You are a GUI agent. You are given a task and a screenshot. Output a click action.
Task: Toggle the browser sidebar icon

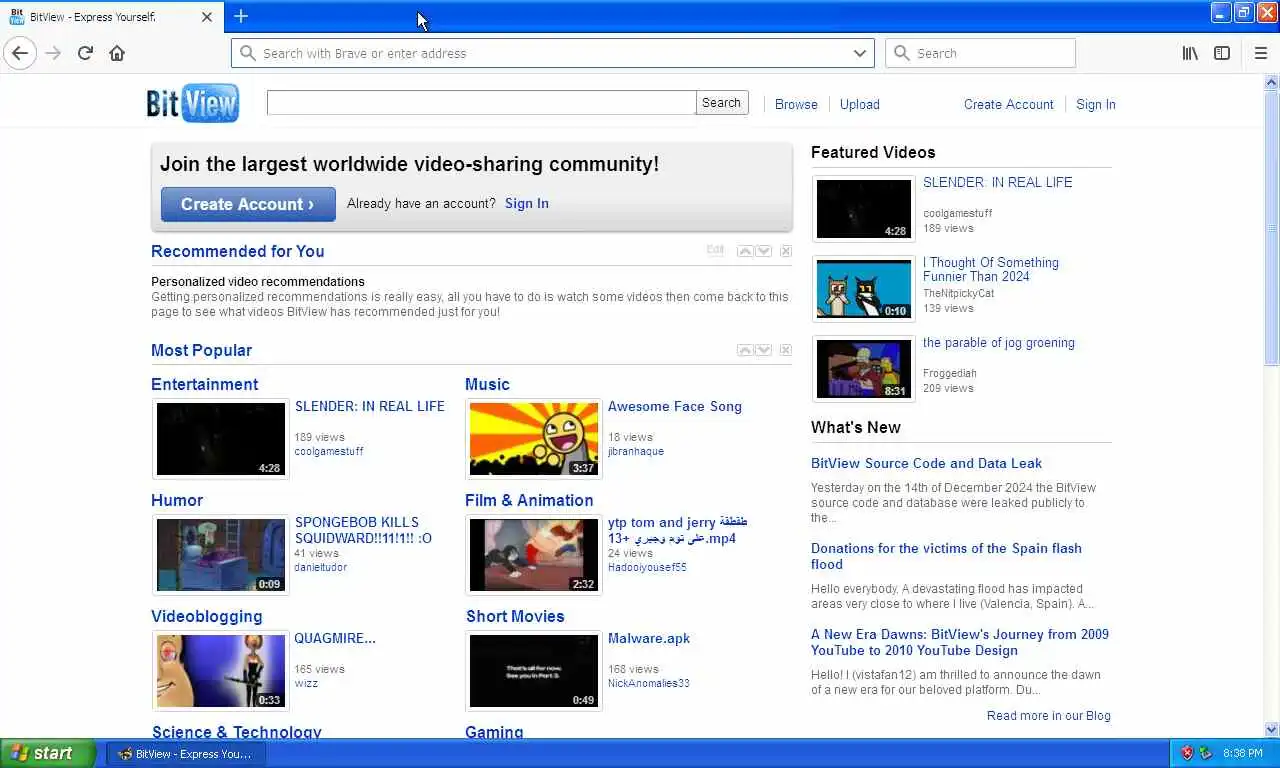coord(1222,53)
